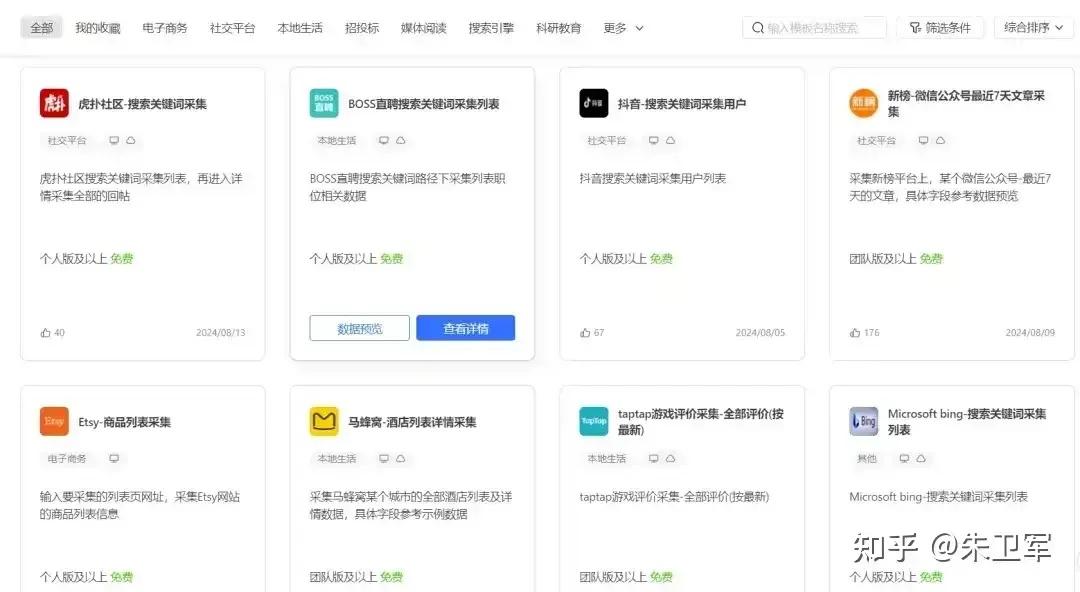Click the blue 查看详情 button
Screen dimensions: 1080x592
[x=466, y=328]
